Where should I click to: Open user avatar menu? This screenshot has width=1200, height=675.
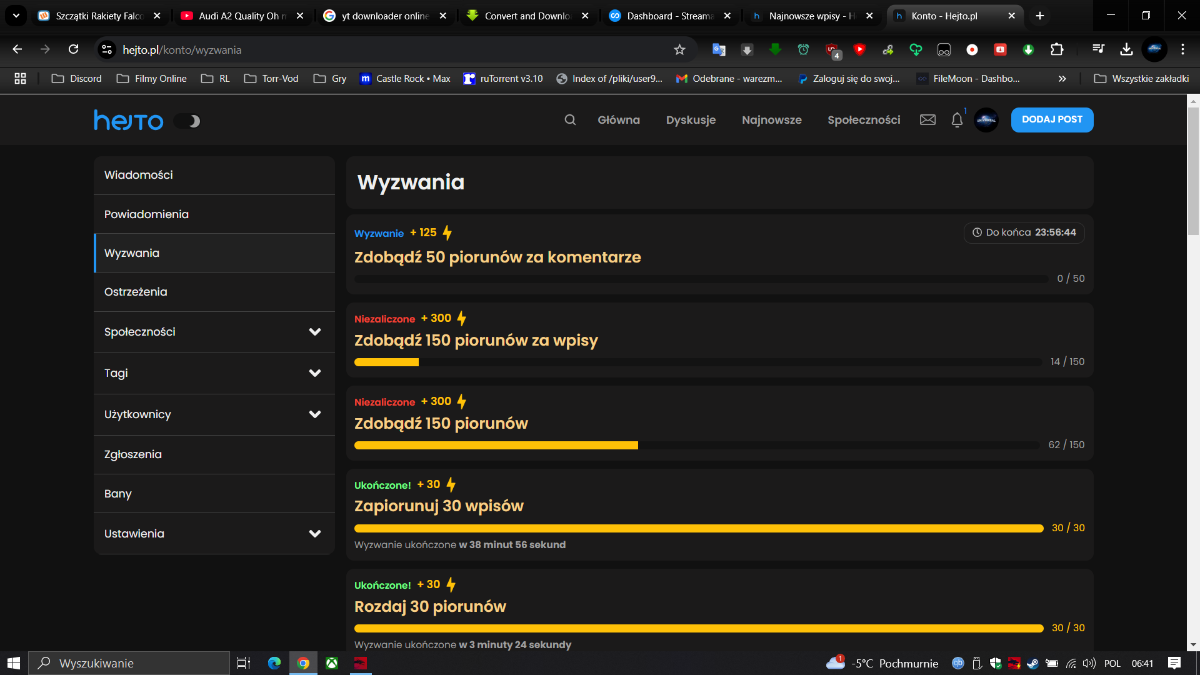coord(986,120)
